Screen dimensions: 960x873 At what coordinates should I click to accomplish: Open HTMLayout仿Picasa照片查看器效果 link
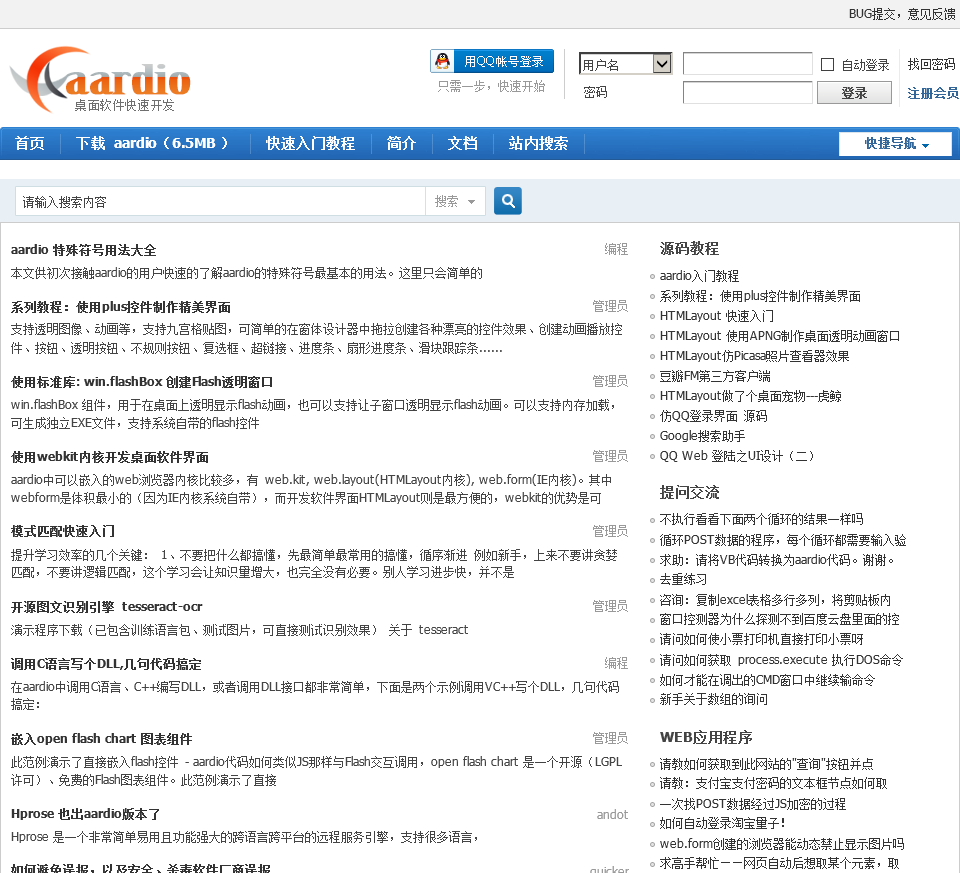754,356
